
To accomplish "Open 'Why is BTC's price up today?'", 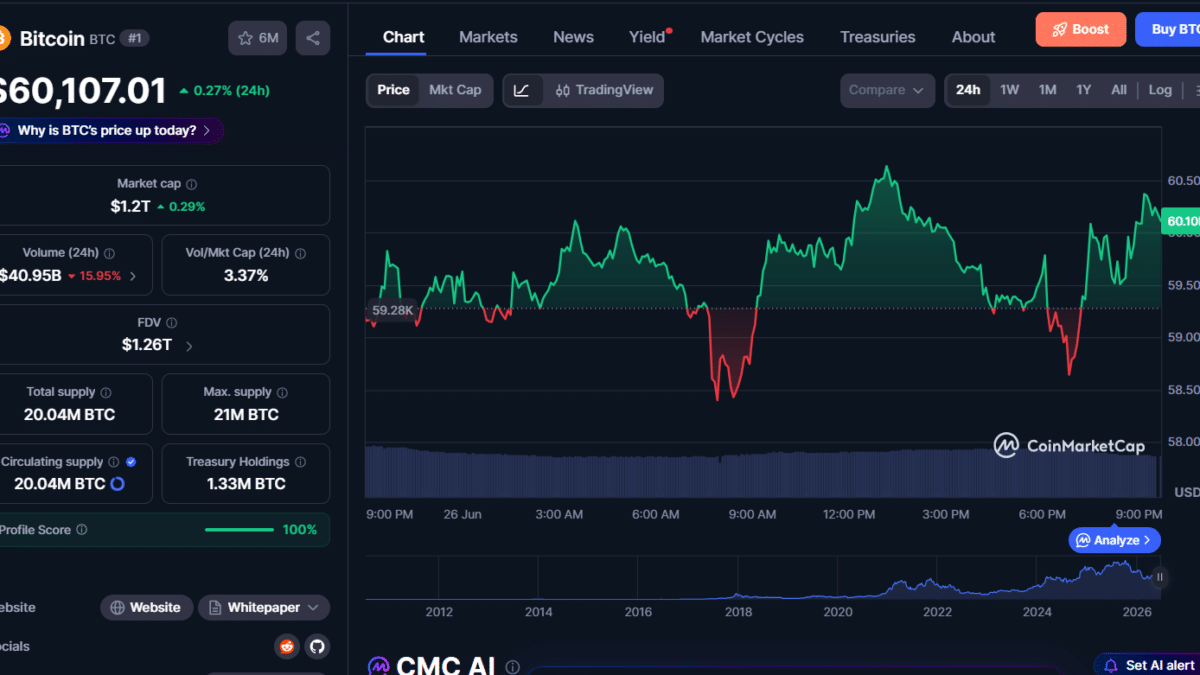I will [112, 130].
